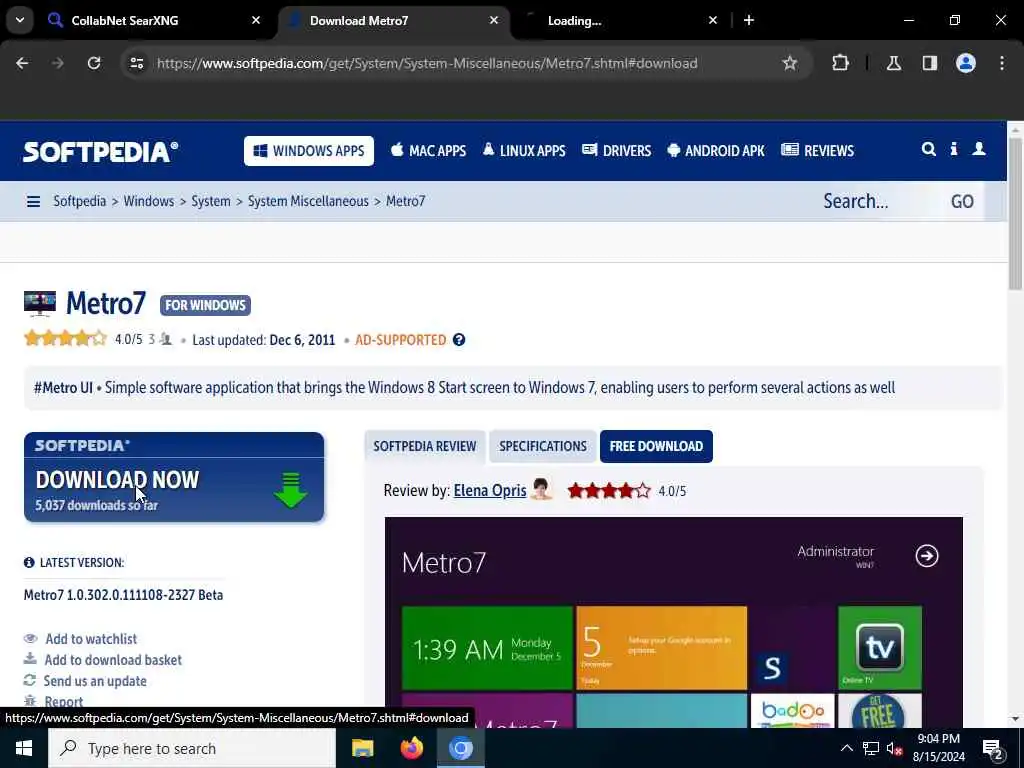Expand the hamburger menu in breadcrumb bar

(x=33, y=201)
